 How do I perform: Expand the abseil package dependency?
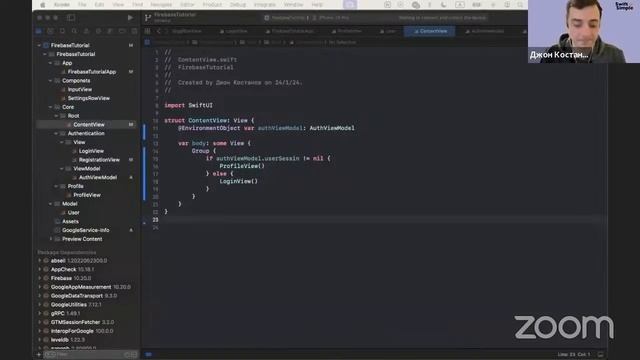click(x=40, y=260)
